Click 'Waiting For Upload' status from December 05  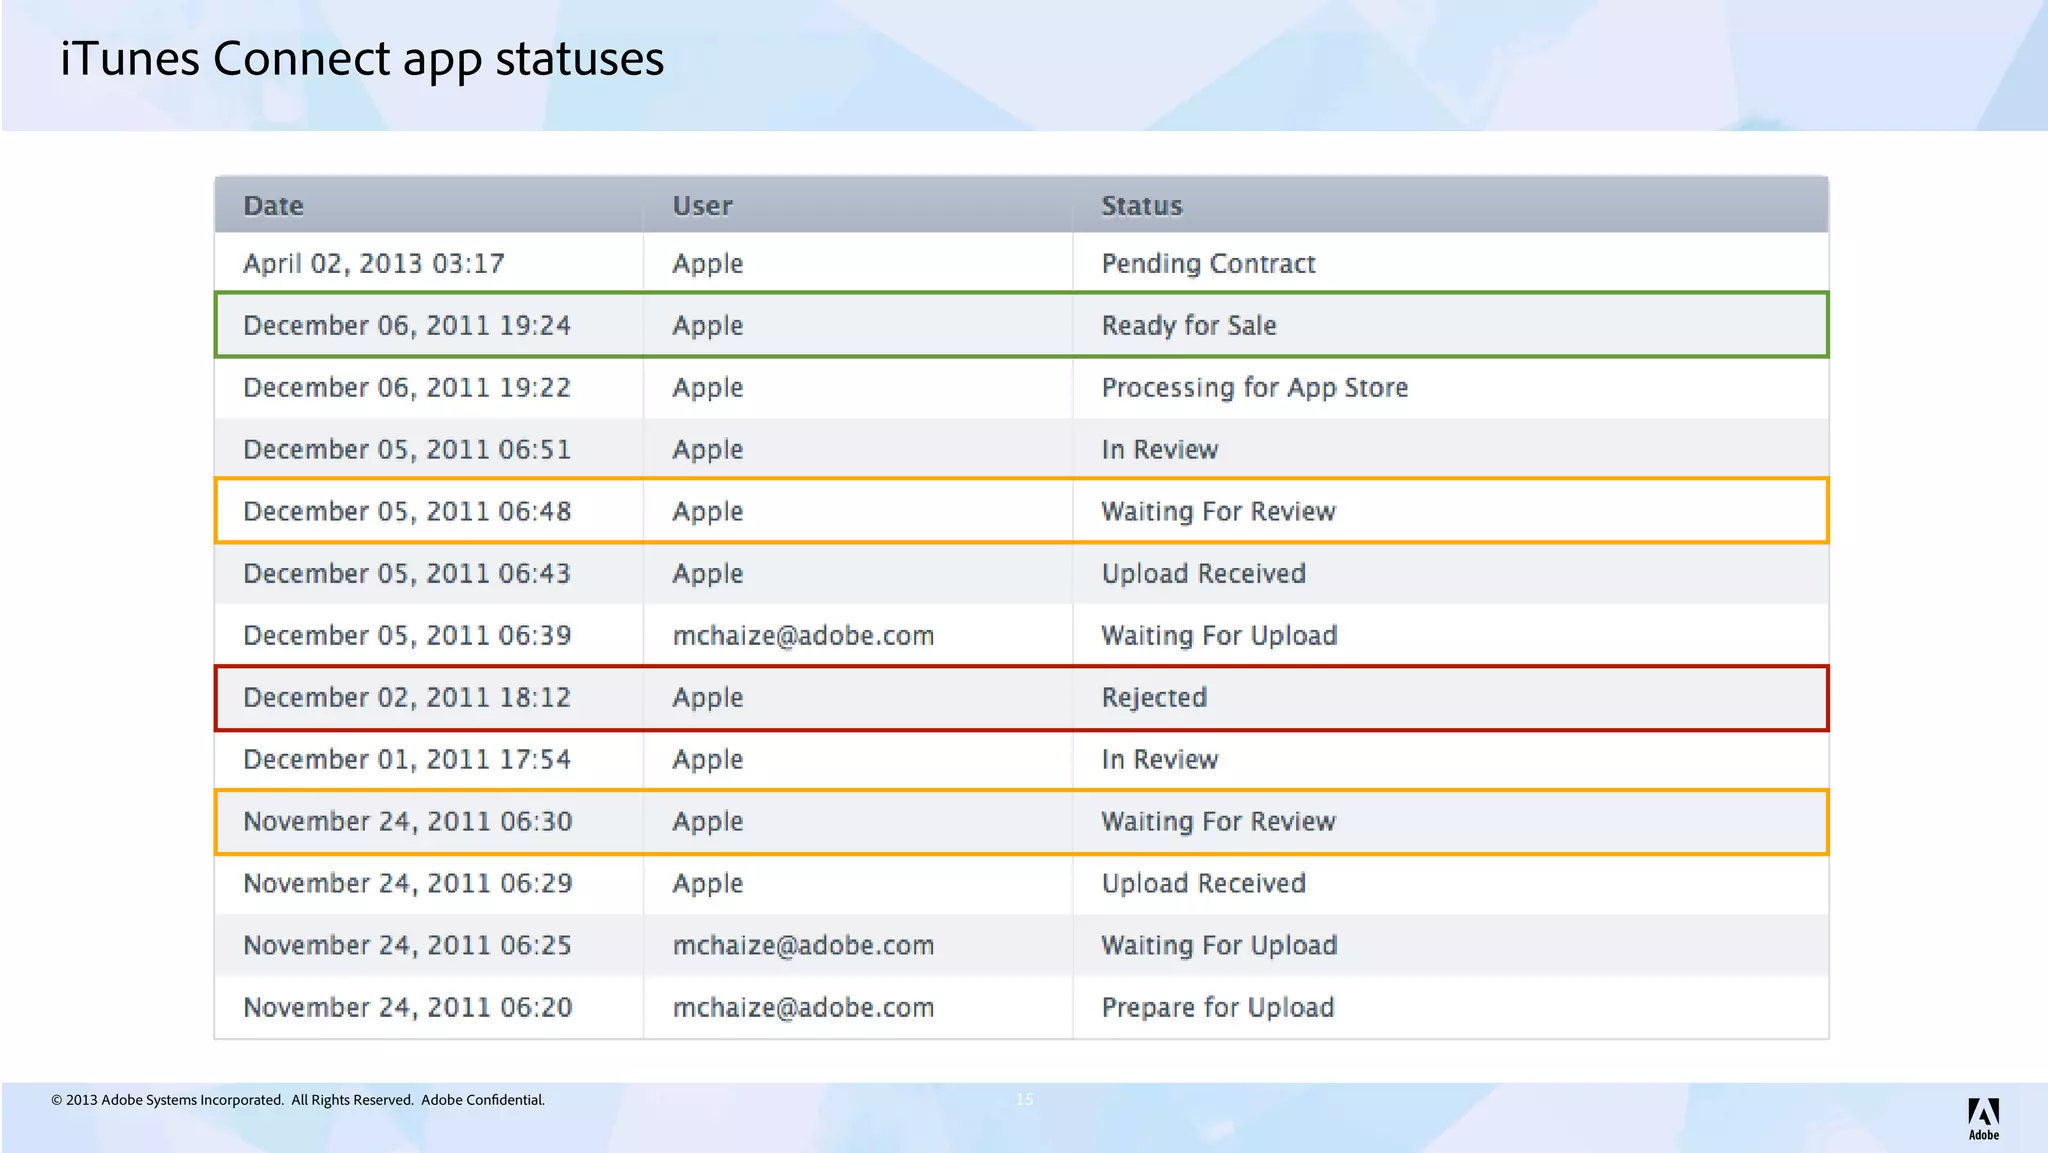1219,636
